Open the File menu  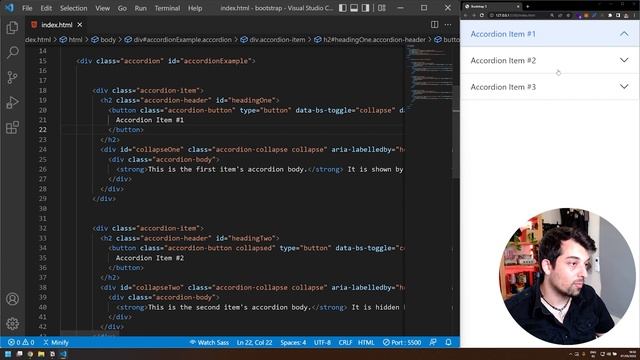[27, 8]
